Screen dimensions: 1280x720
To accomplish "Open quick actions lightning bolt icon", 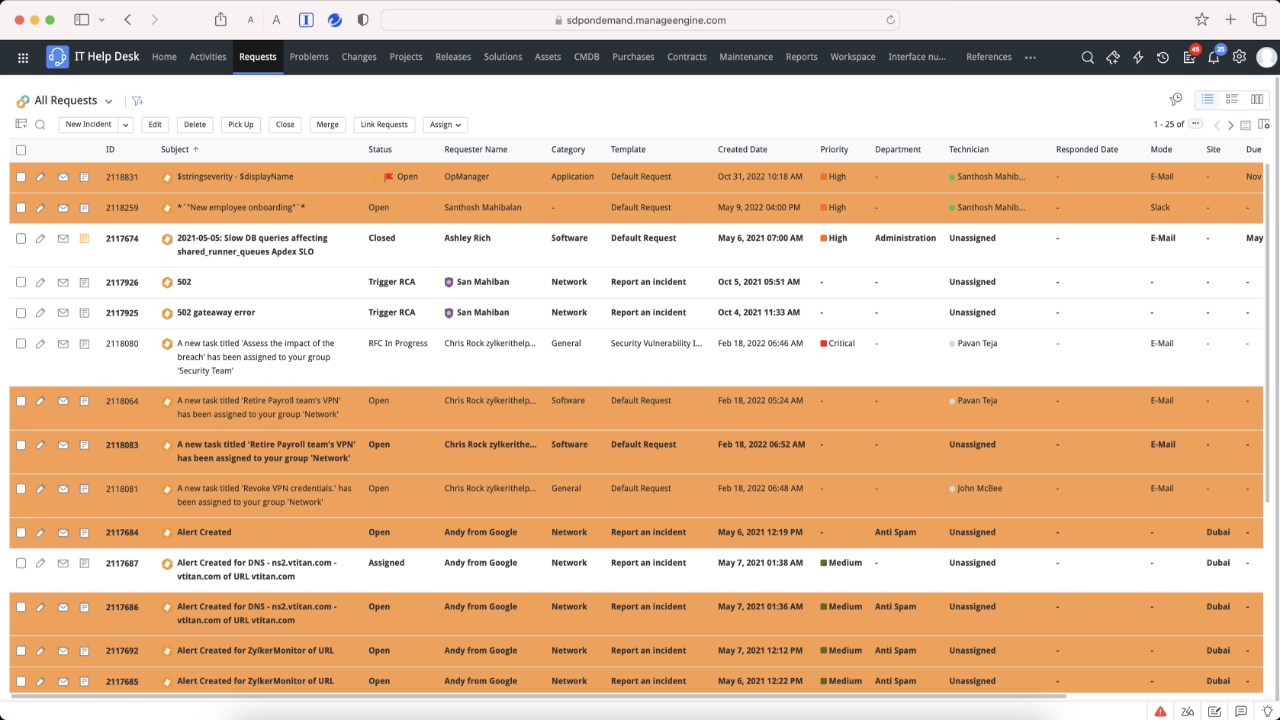I will point(1138,57).
